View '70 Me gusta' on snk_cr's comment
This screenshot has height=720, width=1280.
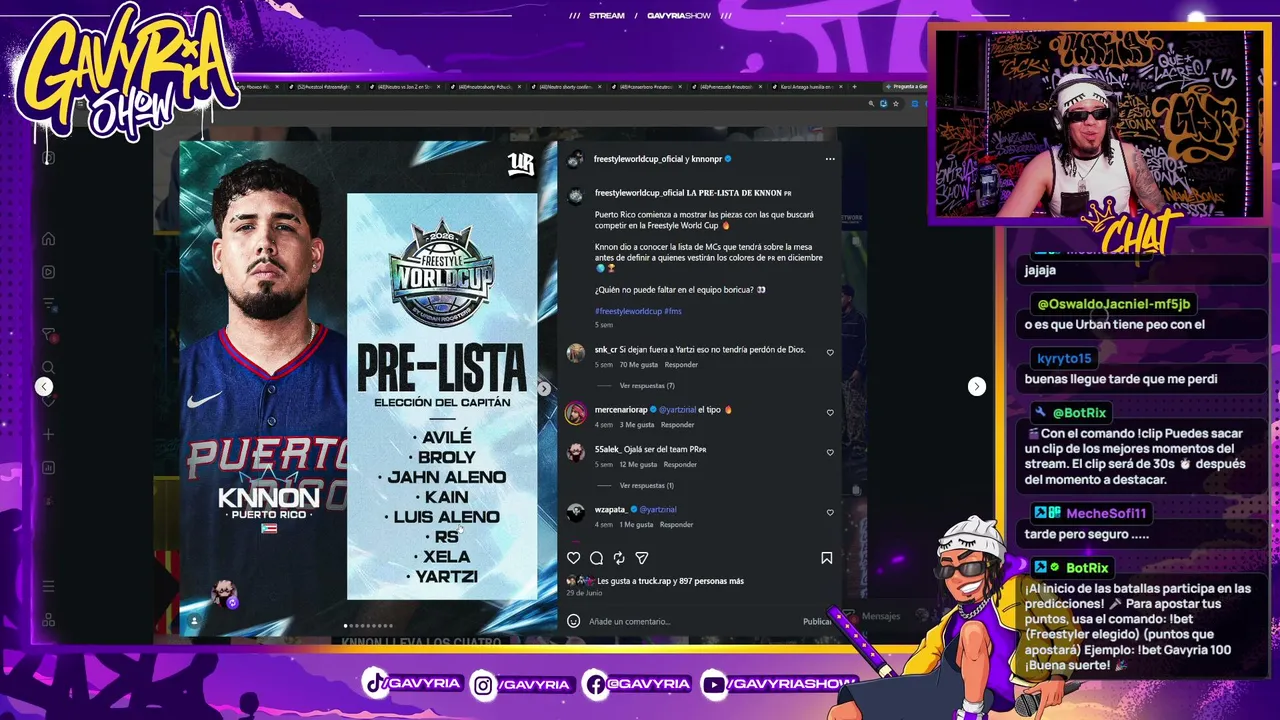click(639, 365)
